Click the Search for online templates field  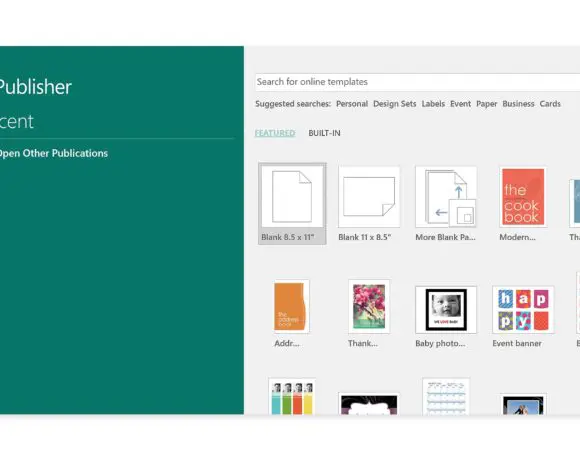coord(418,82)
